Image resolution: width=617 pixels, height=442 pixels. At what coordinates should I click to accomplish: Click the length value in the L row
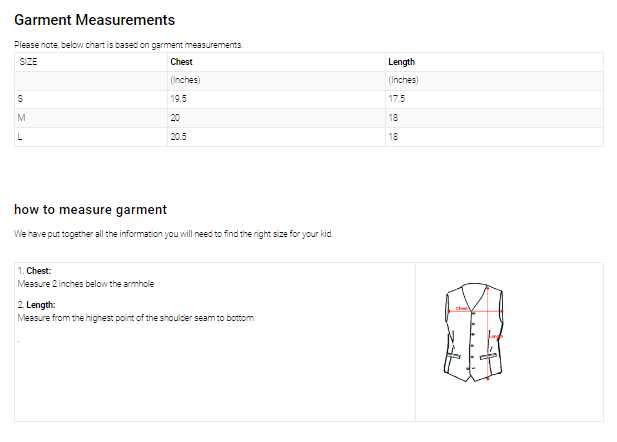(393, 137)
